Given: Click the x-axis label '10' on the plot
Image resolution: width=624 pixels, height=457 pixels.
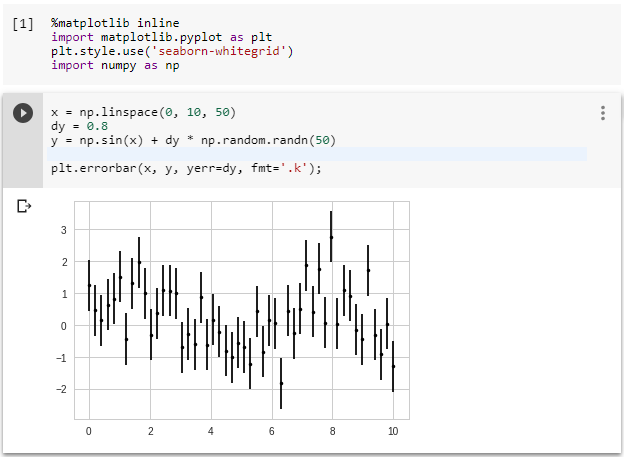Looking at the screenshot, I should [x=393, y=431].
